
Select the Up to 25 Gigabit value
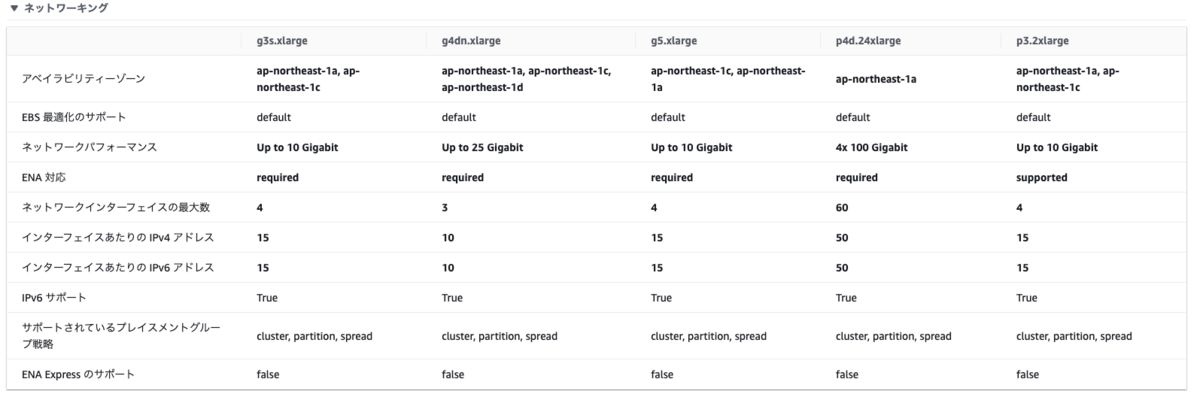click(482, 147)
